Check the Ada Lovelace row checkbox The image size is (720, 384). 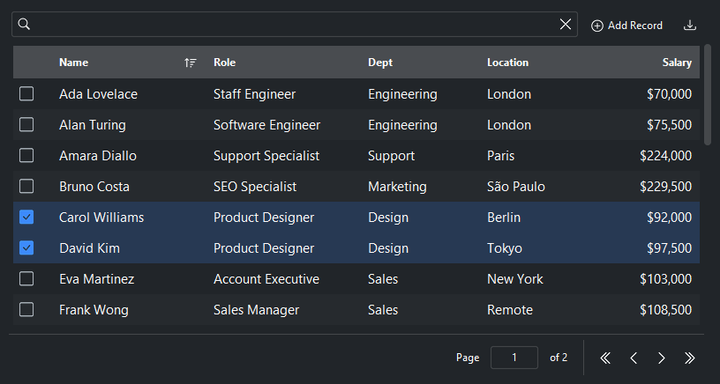click(x=26, y=94)
